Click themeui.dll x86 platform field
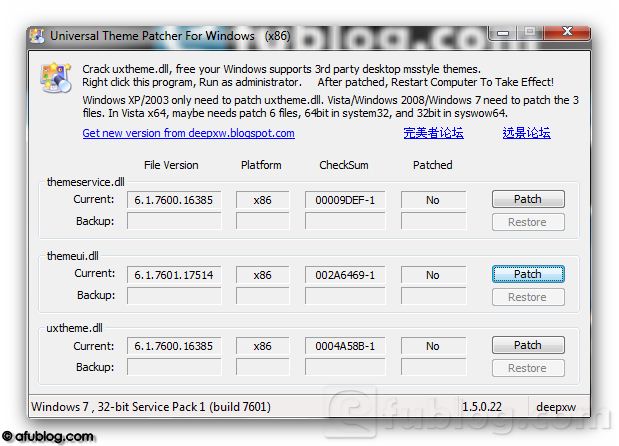 point(263,275)
